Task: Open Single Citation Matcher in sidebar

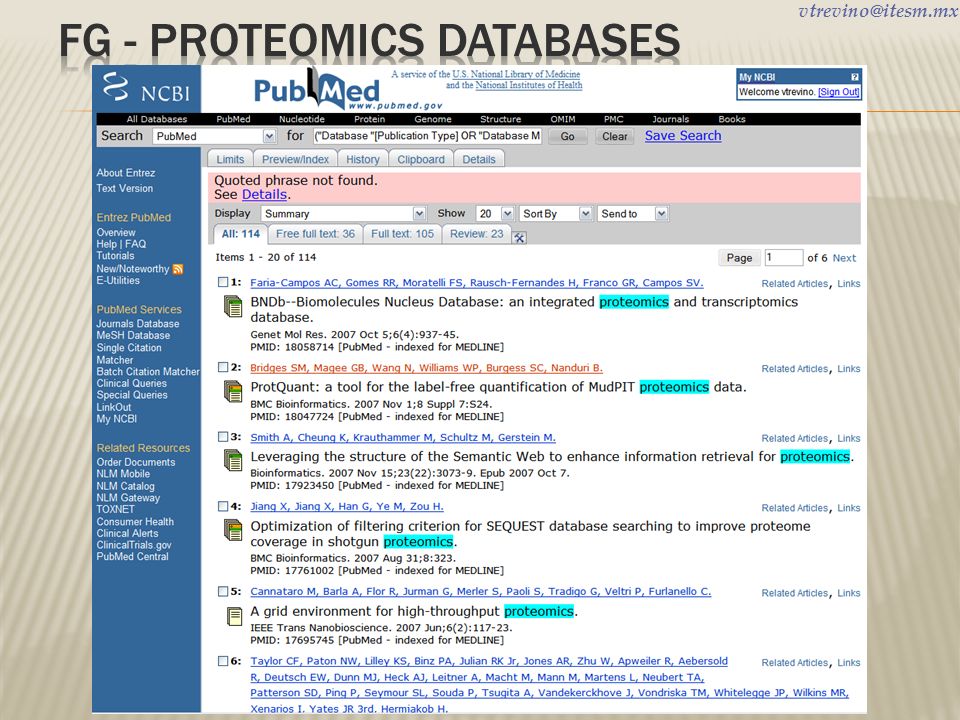Action: click(129, 354)
